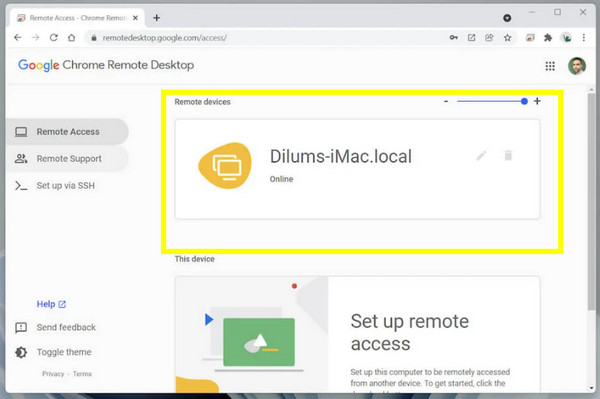
Task: Switch to Remote Support section
Action: (x=68, y=158)
